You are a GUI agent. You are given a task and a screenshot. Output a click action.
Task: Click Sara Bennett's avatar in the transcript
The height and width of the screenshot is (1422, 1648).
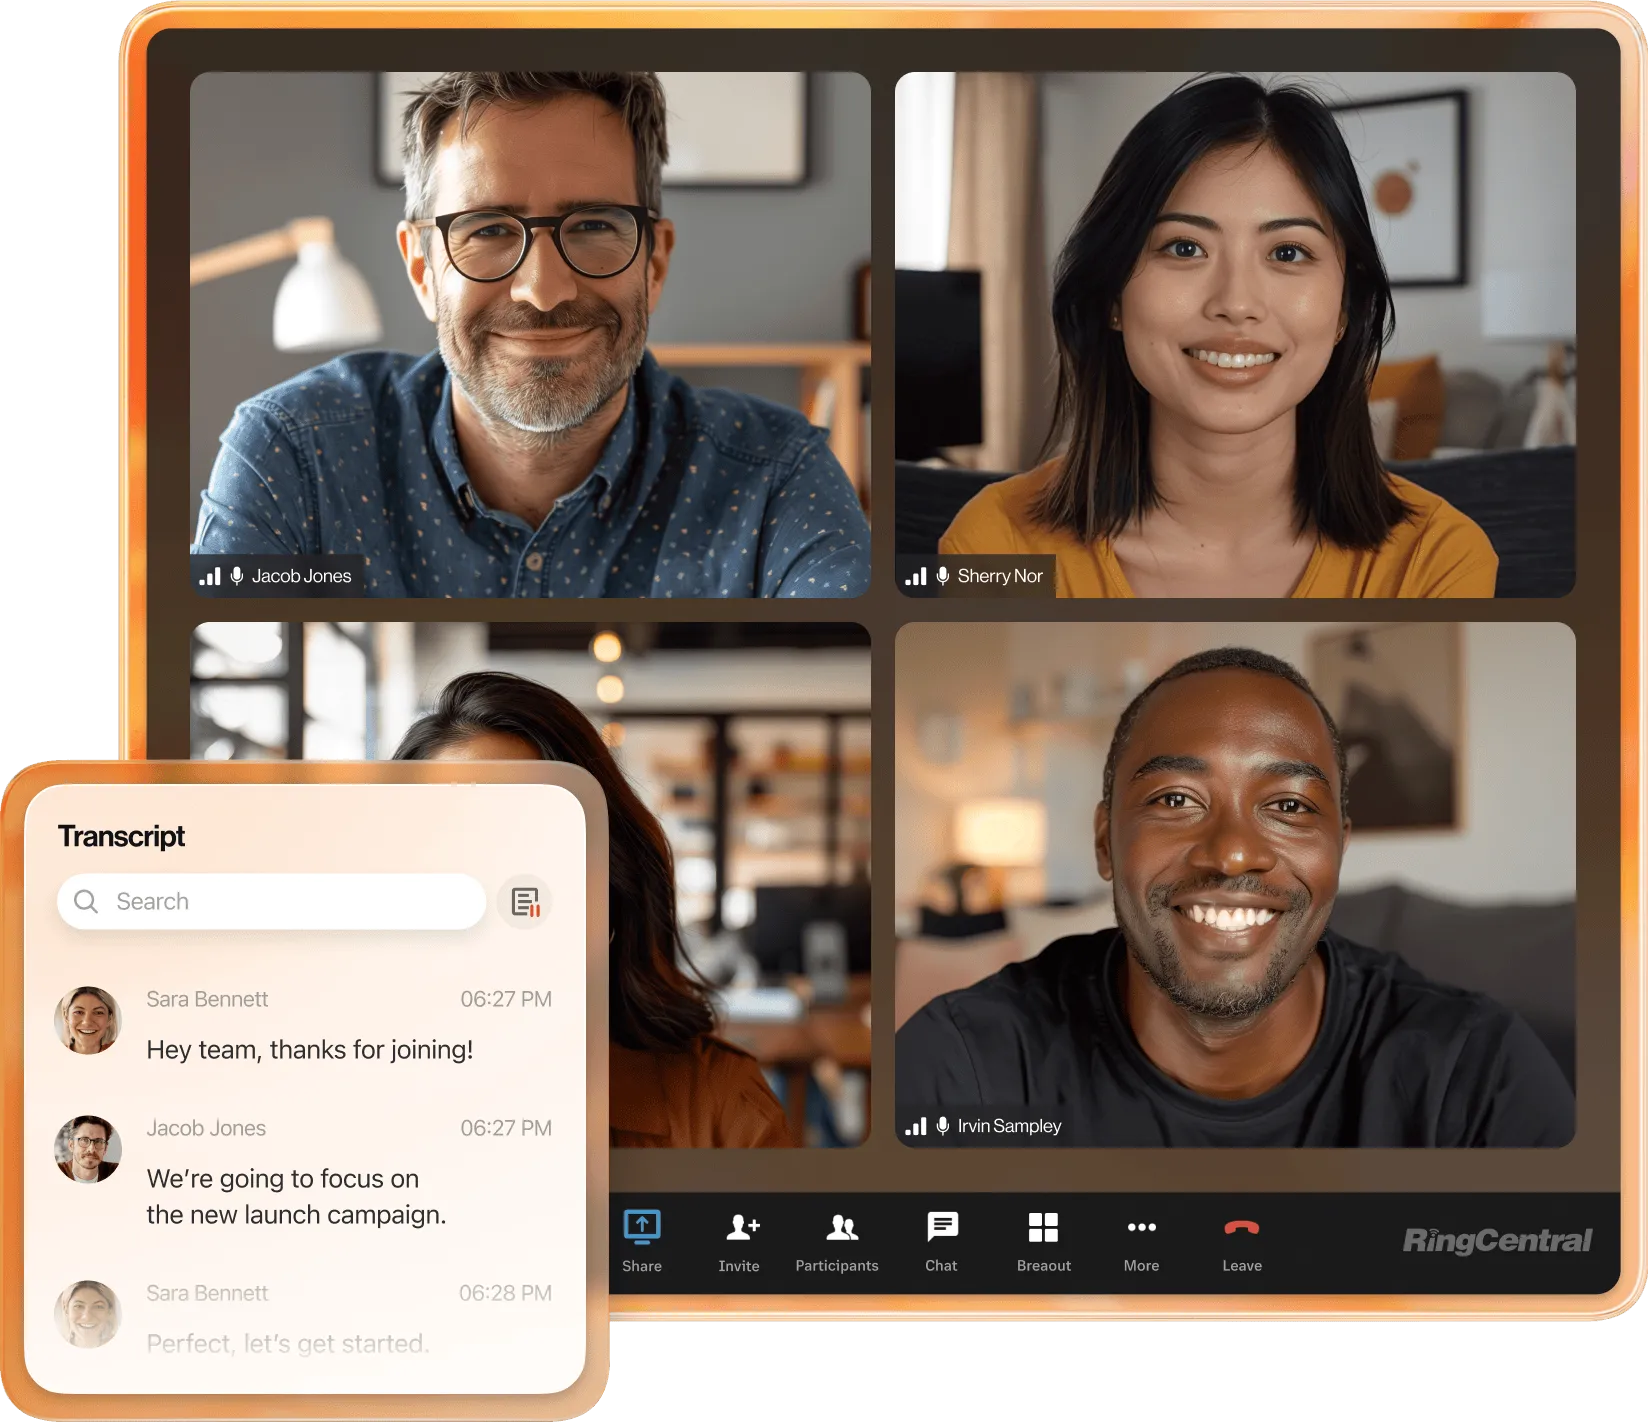87,1021
